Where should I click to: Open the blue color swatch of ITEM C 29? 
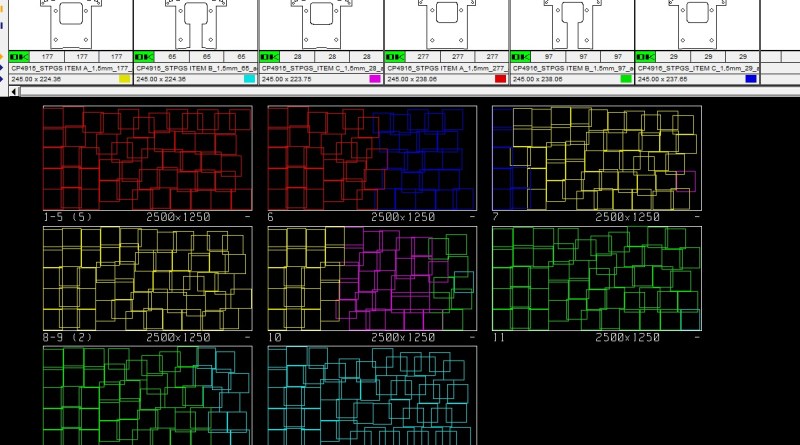751,79
